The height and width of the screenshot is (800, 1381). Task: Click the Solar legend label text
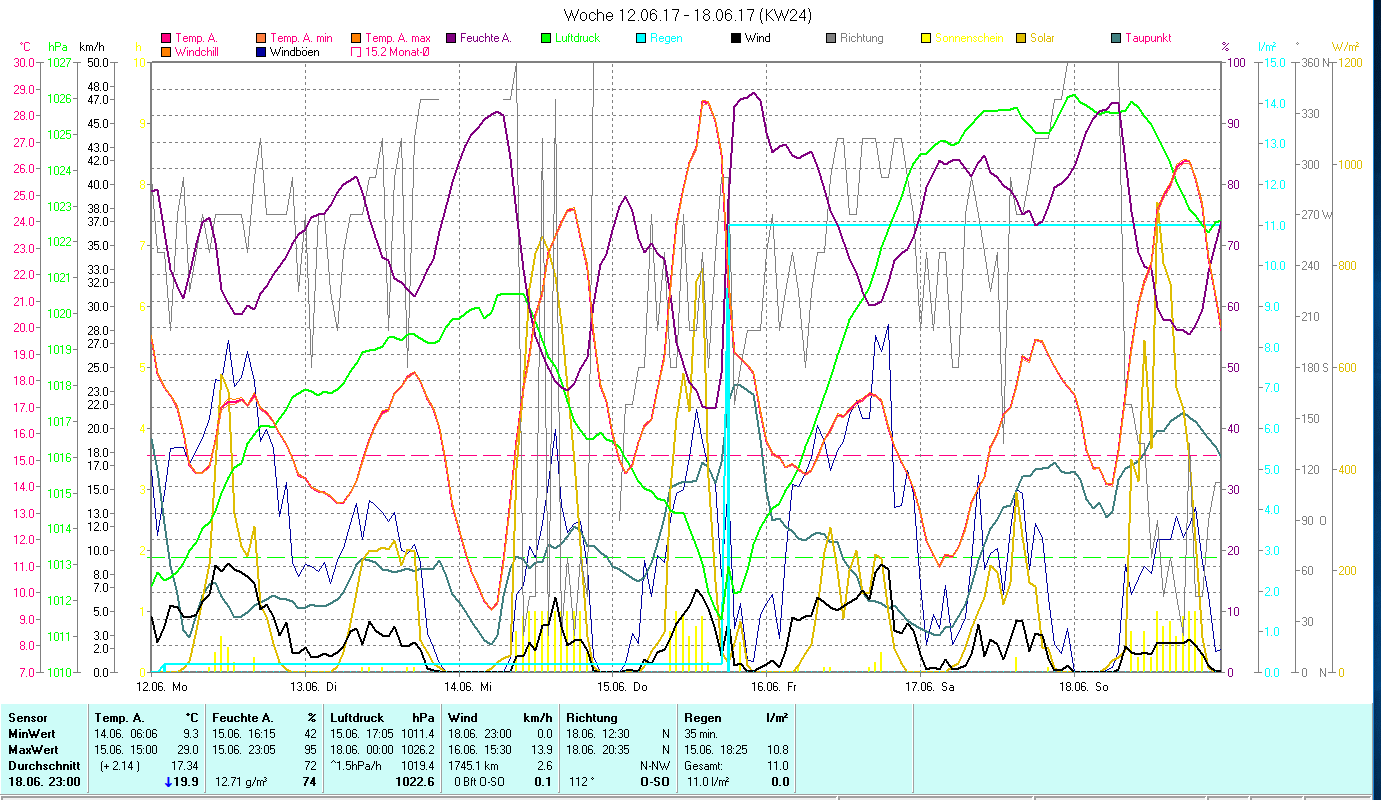(1042, 39)
